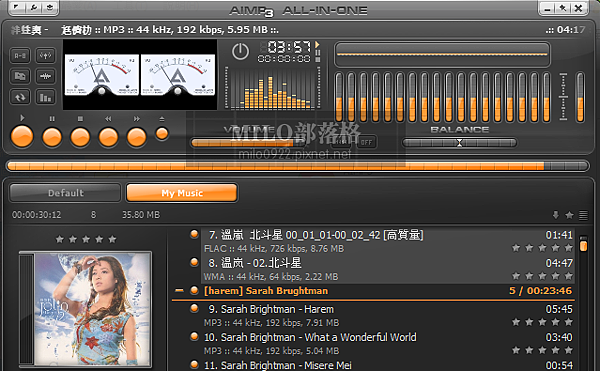Click the orange bullet beside the group header
600x371 pixels.
pos(194,290)
